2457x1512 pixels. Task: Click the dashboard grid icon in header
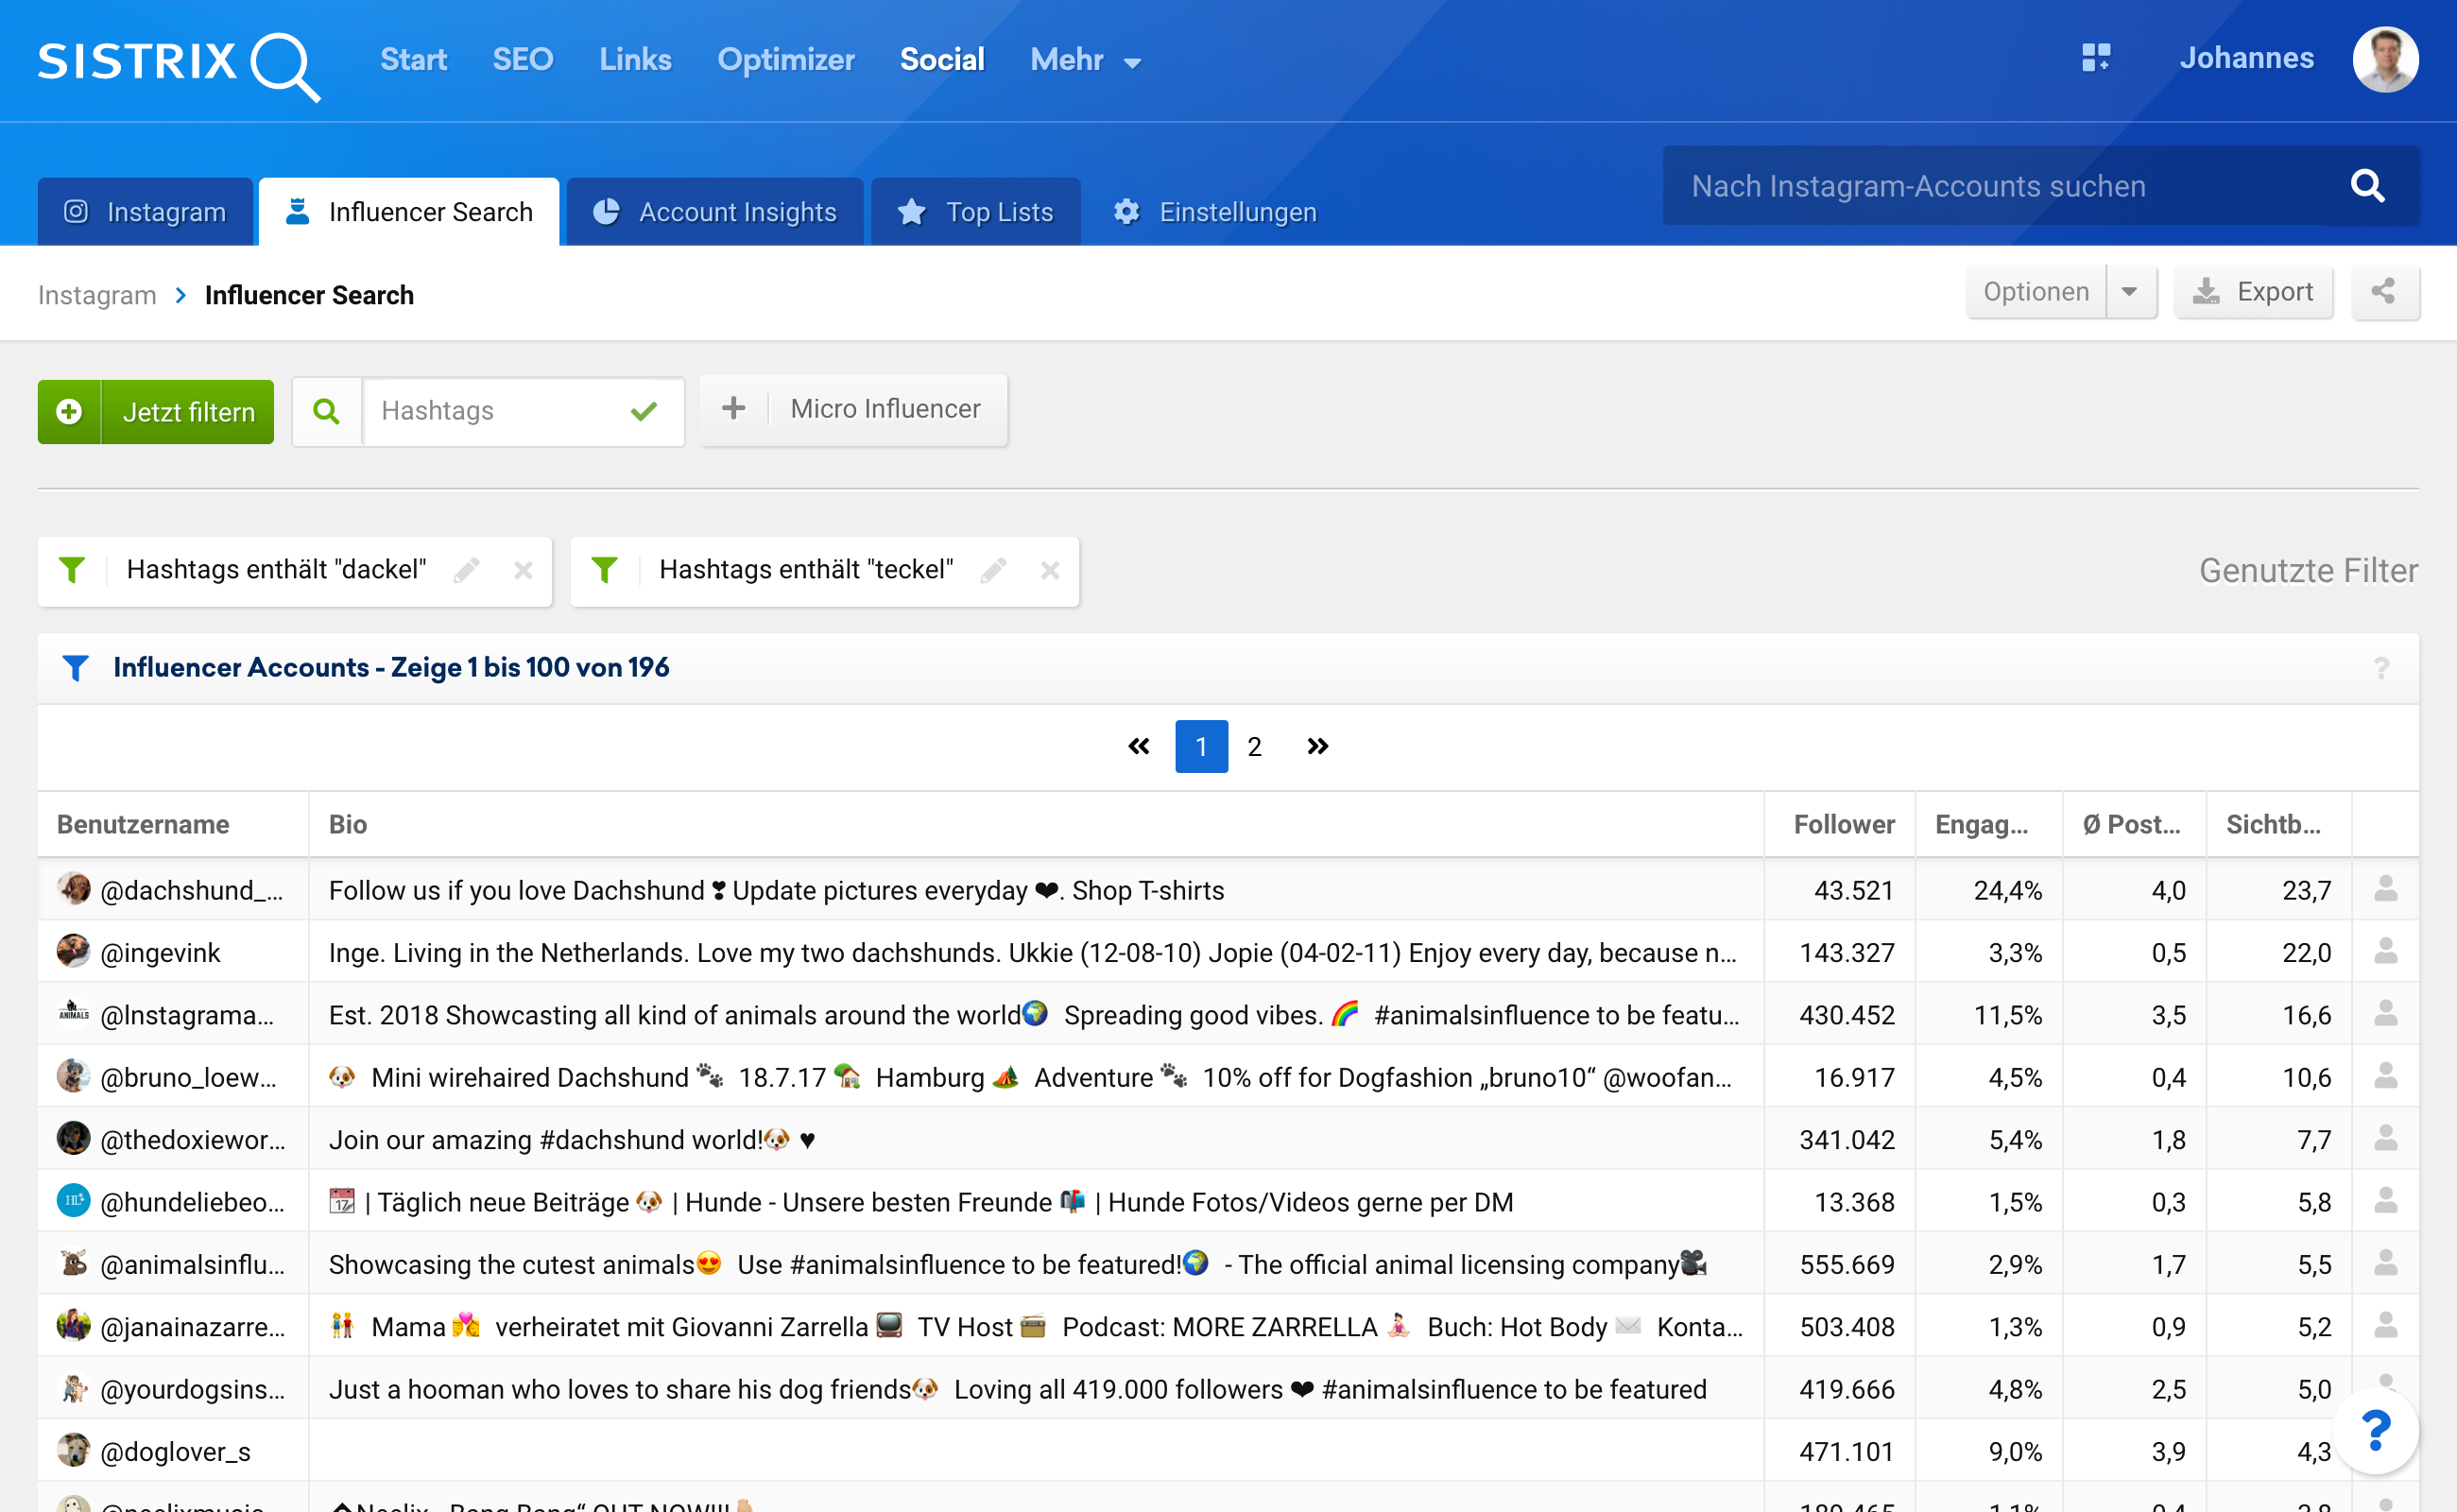click(x=2095, y=58)
